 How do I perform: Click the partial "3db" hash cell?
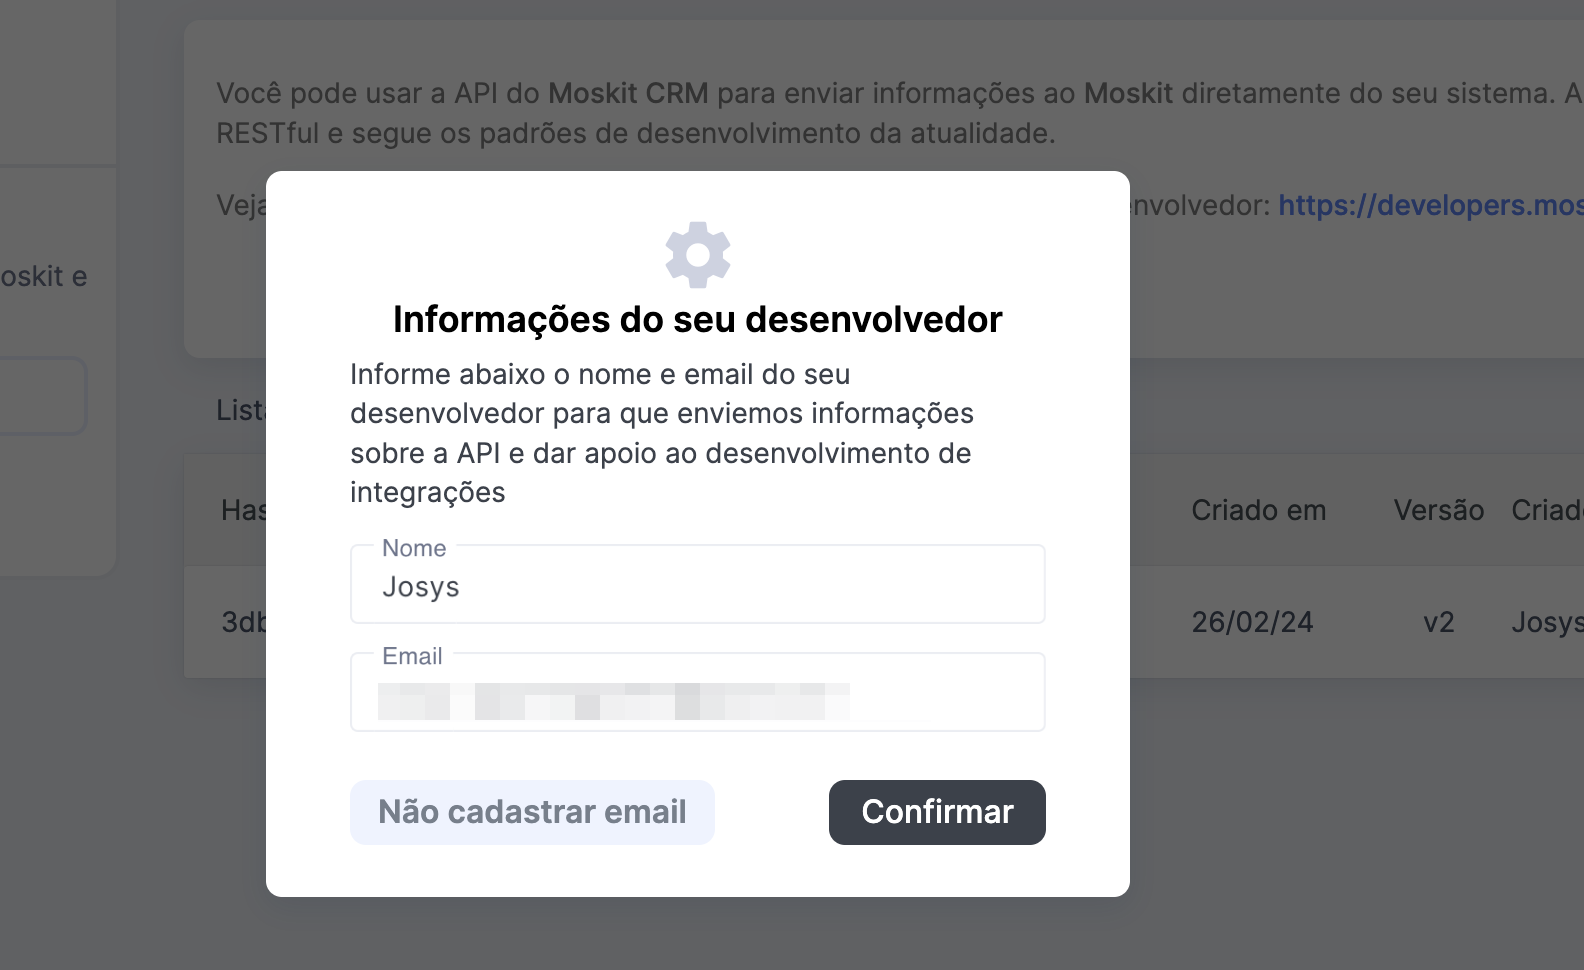(x=243, y=622)
